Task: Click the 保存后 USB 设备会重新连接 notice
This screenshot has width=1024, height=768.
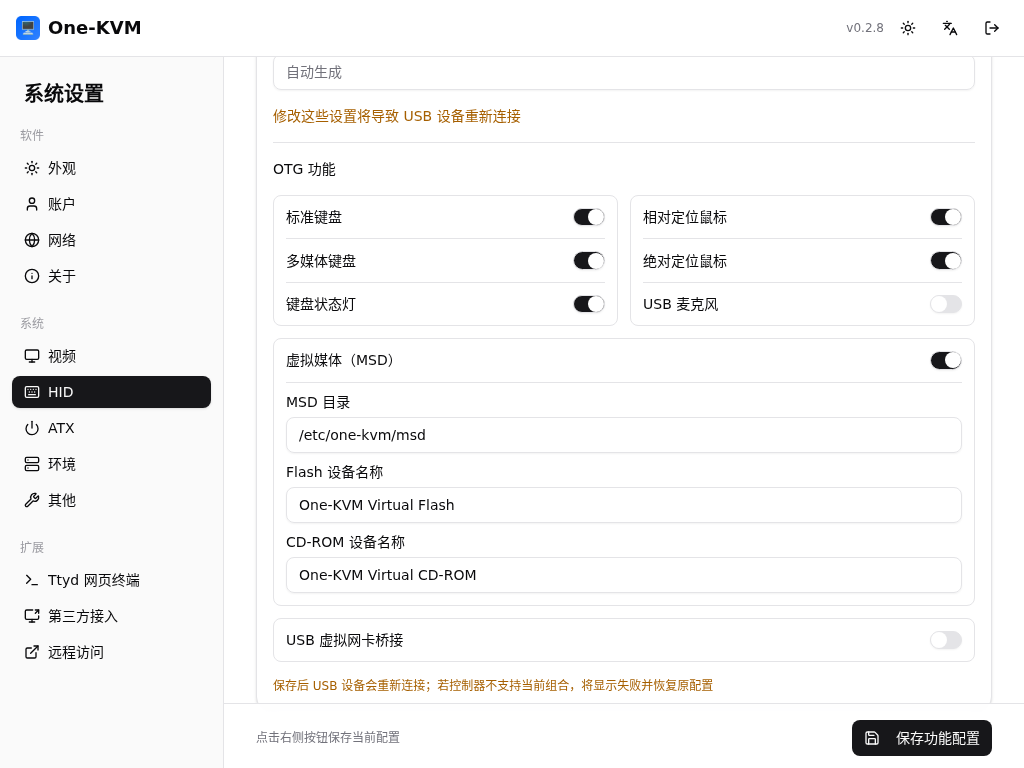Action: click(x=493, y=685)
